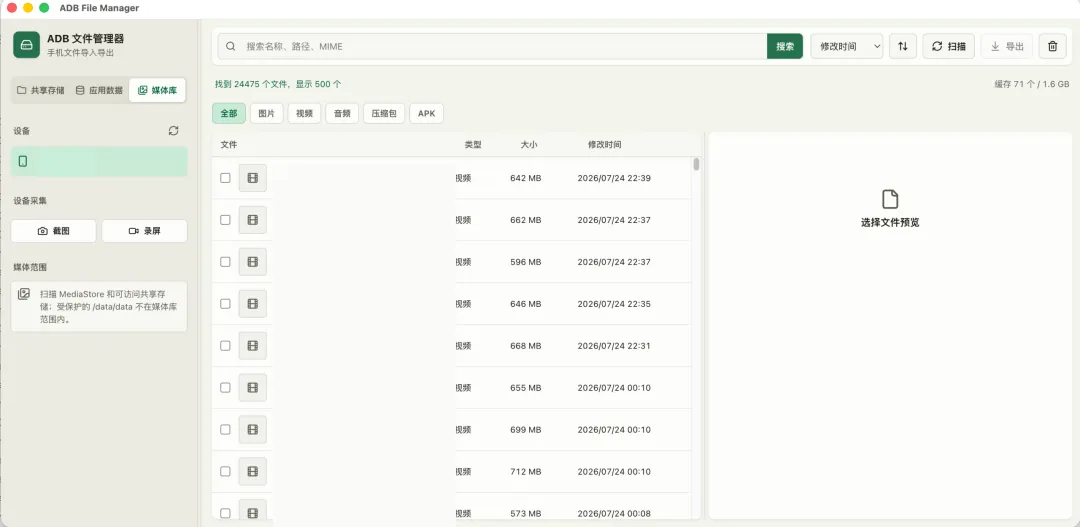
Task: Click date 2026/07/24 00:08
Action: (614, 513)
